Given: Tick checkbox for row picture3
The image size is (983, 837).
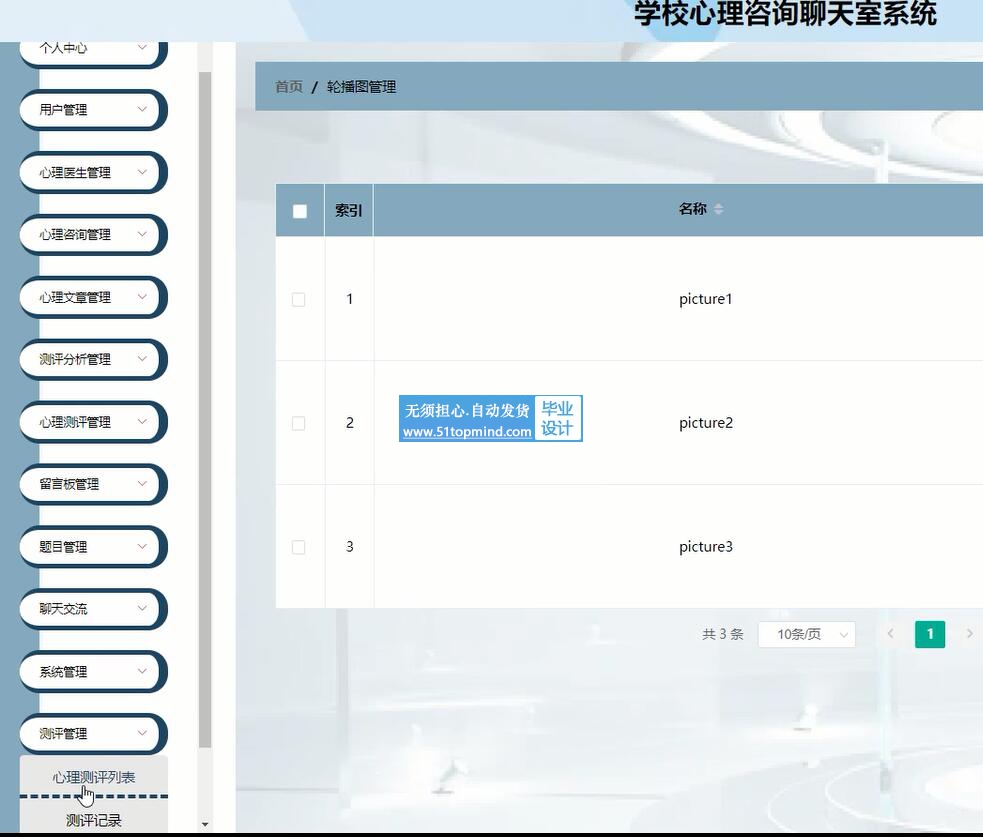Looking at the screenshot, I should pos(299,547).
